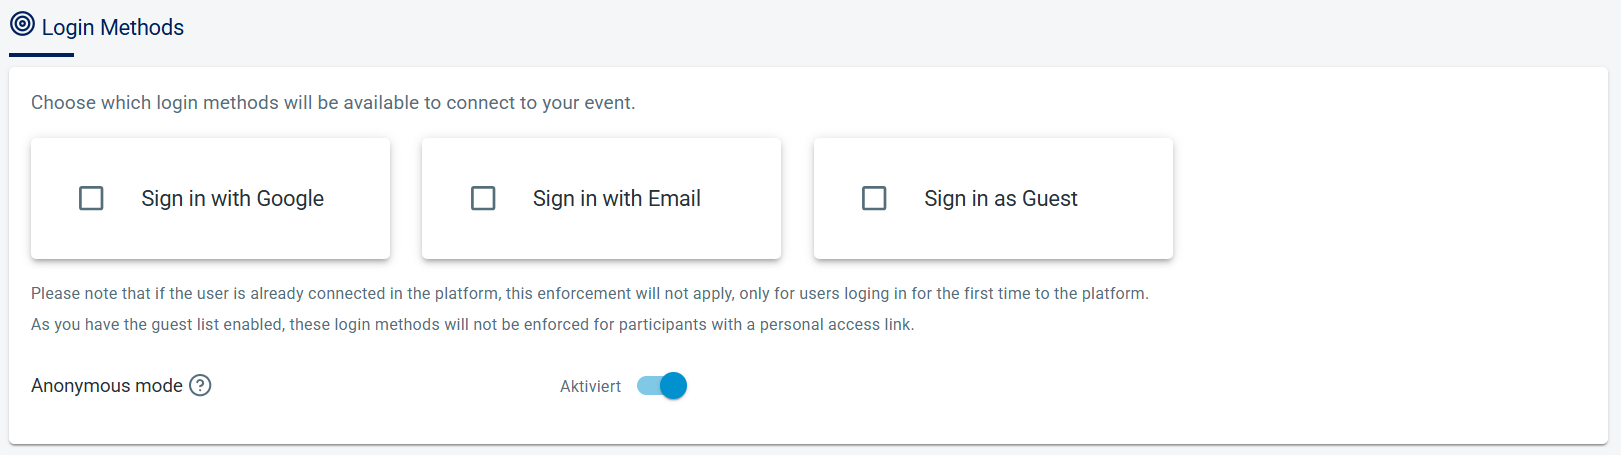Click the word "Google" in the first card
Screen dimensions: 1621x455
coord(290,198)
